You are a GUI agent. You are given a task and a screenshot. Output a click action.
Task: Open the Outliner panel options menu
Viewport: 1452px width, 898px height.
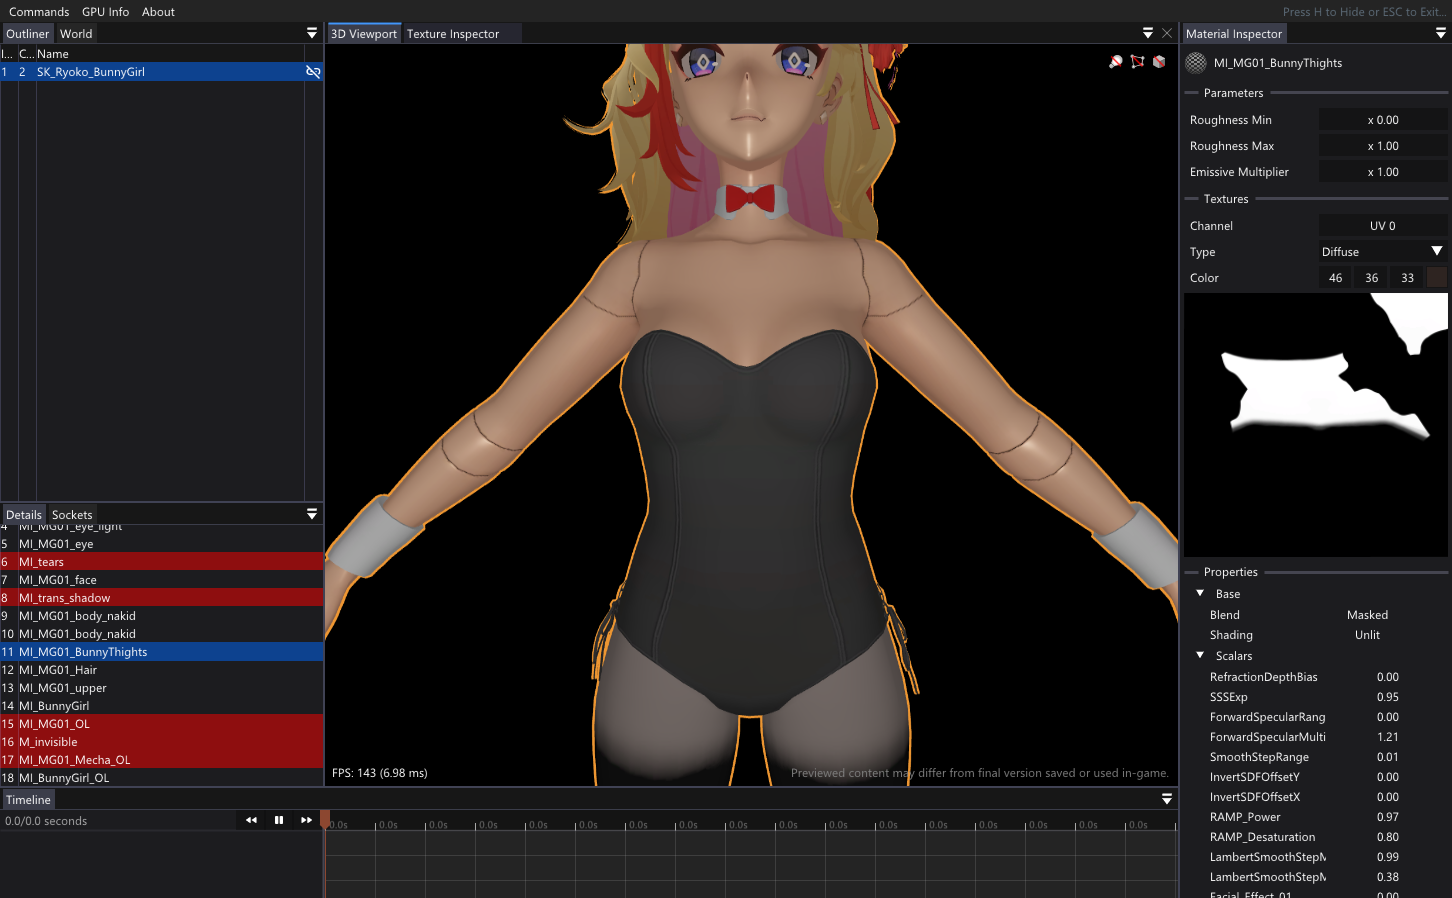pyautogui.click(x=312, y=33)
